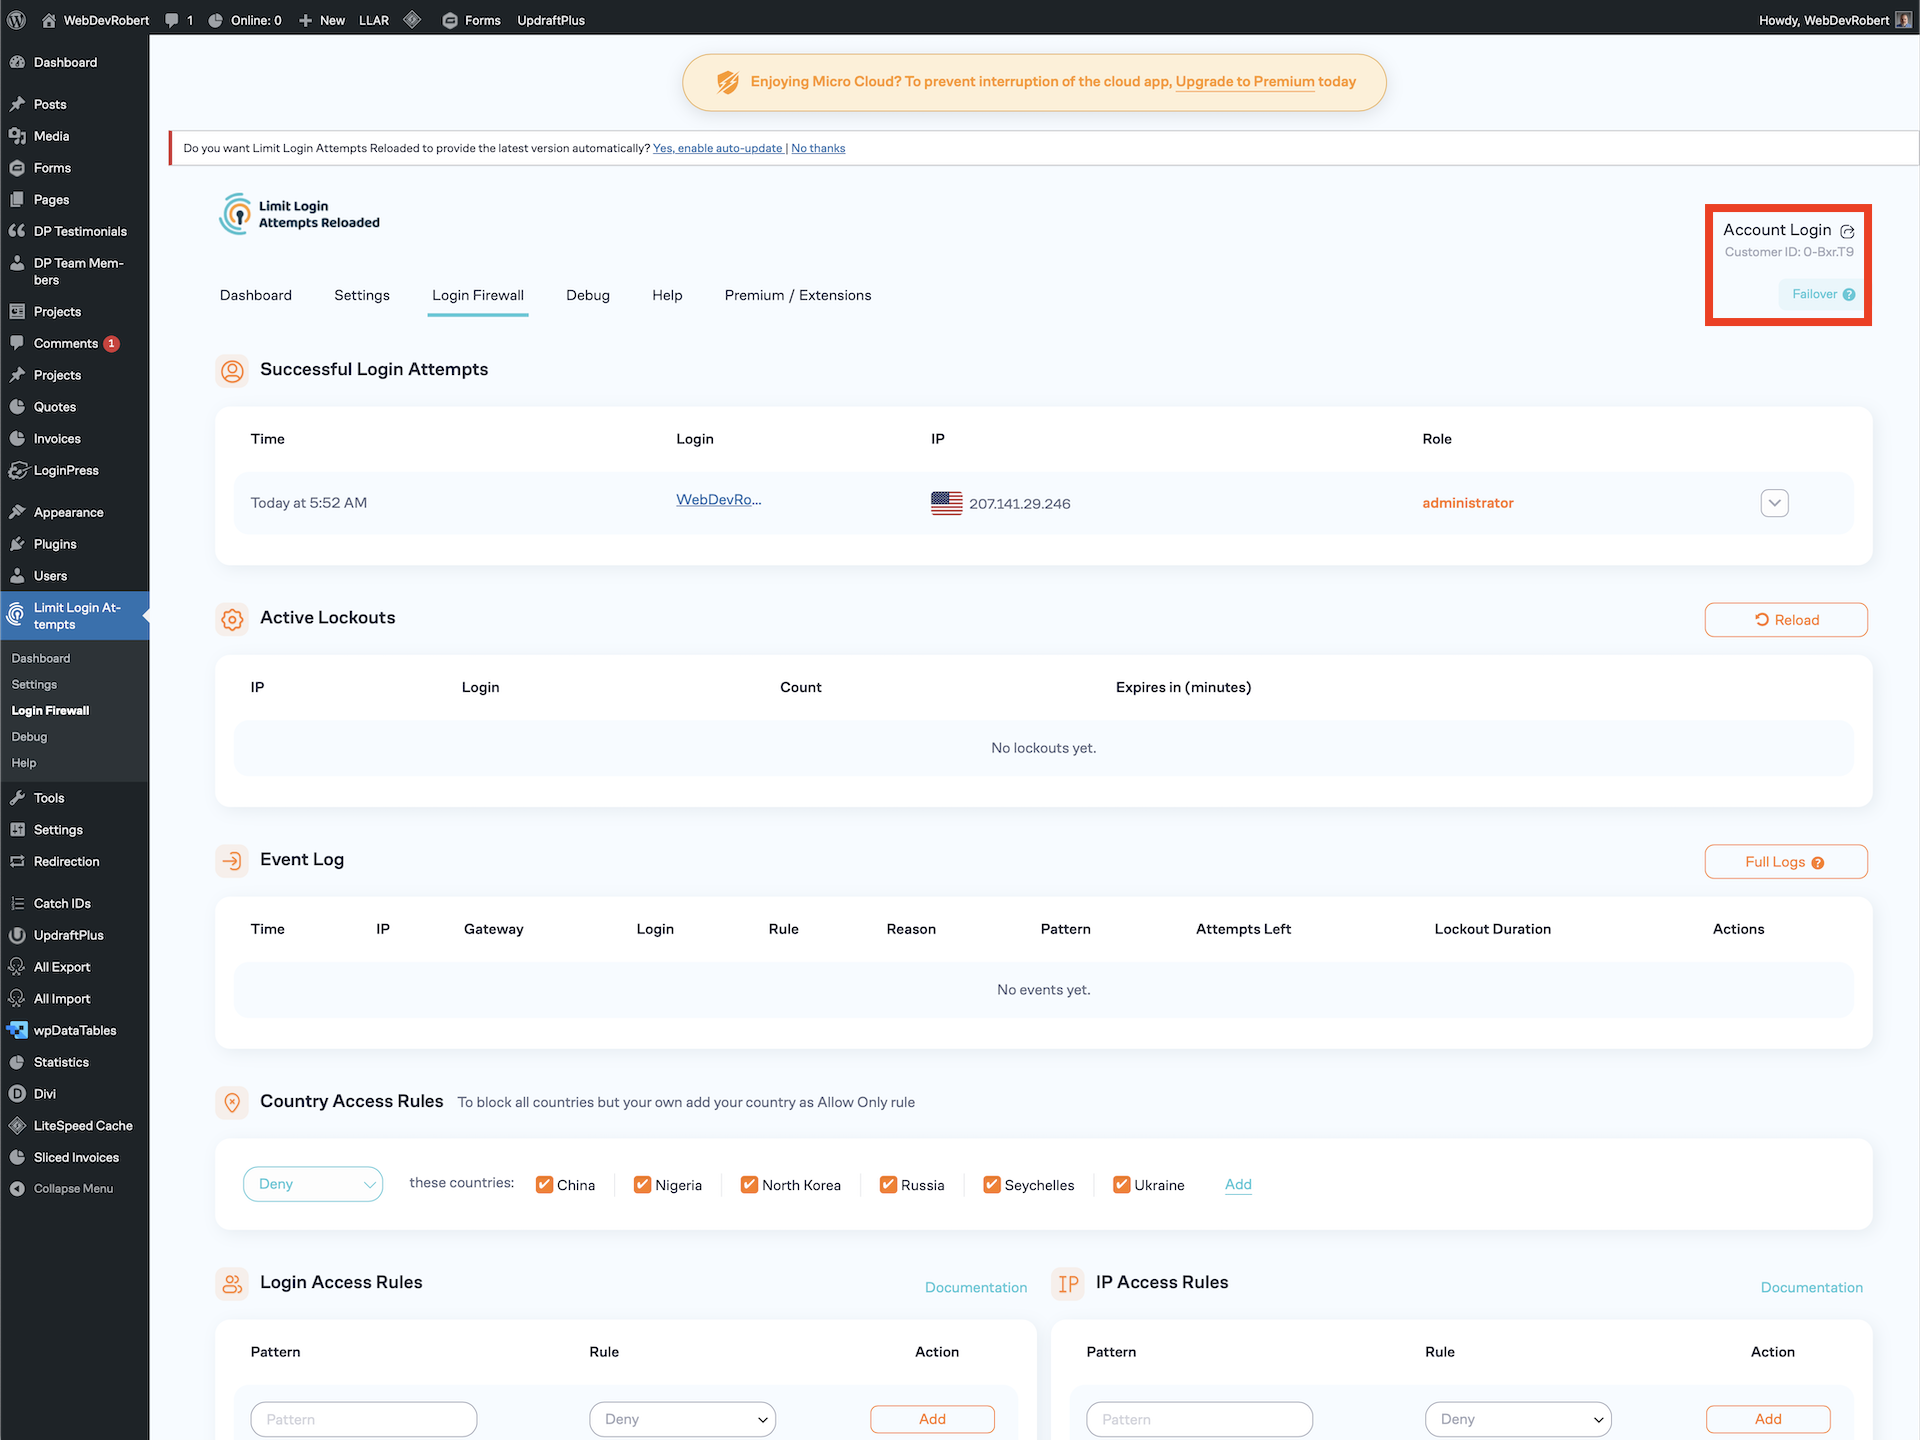The width and height of the screenshot is (1920, 1440).
Task: Uncheck the China country checkbox
Action: (544, 1185)
